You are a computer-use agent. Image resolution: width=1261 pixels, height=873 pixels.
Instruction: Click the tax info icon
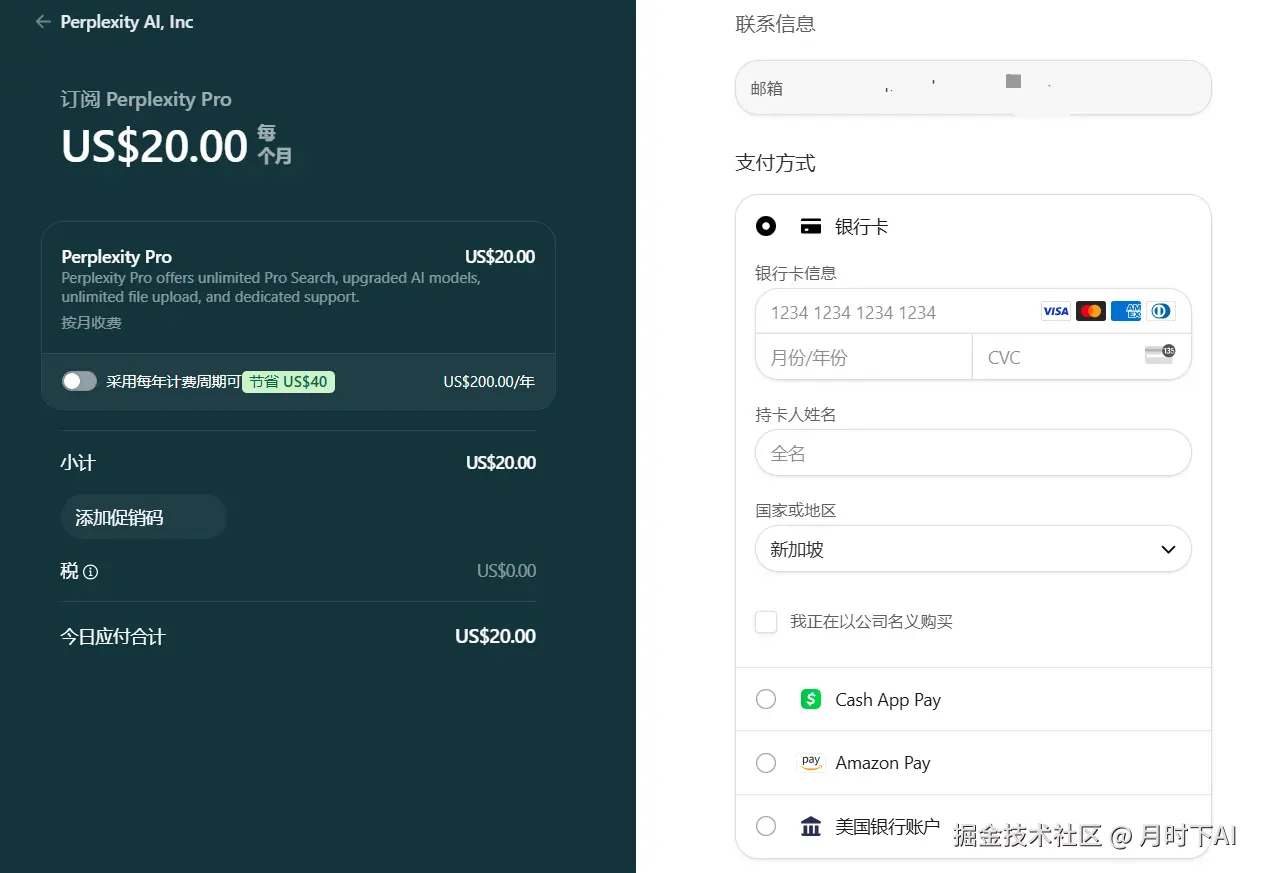click(x=91, y=572)
